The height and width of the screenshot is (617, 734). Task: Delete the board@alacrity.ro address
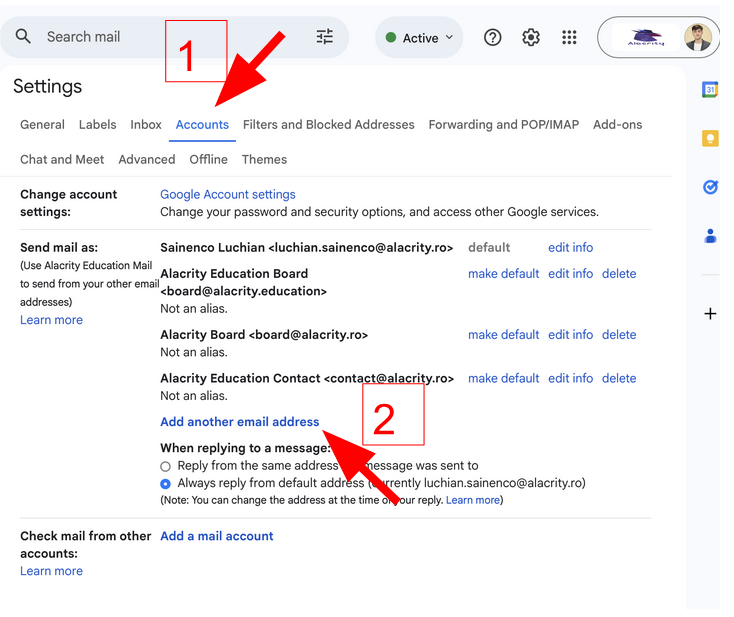pos(619,335)
